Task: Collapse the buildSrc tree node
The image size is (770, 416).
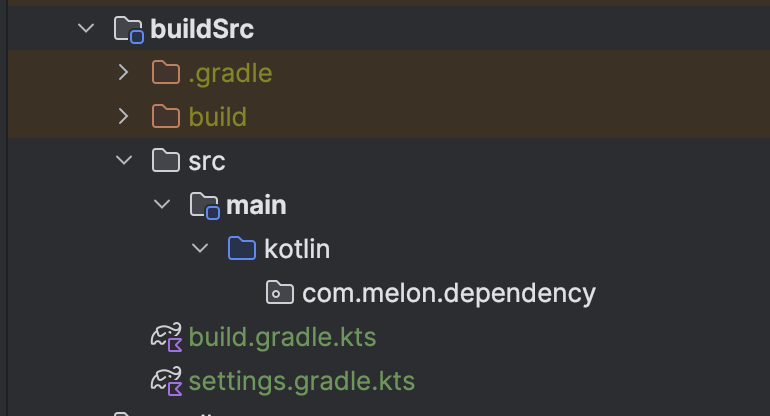Action: [86, 28]
